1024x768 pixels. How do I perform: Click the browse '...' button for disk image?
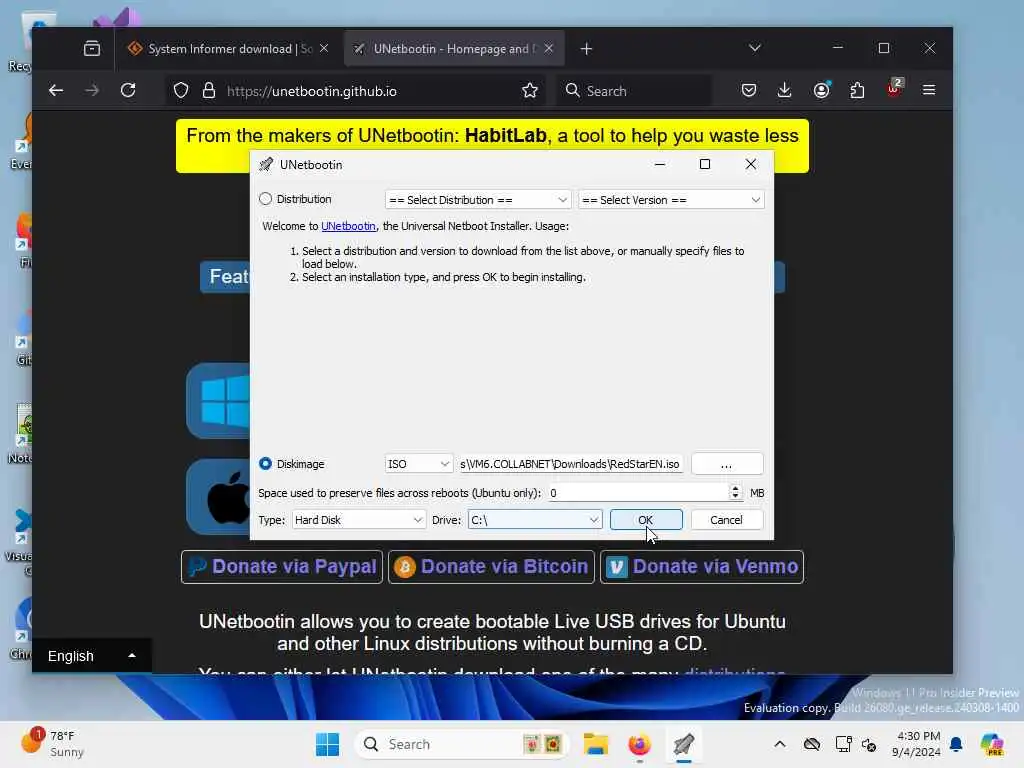pyautogui.click(x=726, y=464)
